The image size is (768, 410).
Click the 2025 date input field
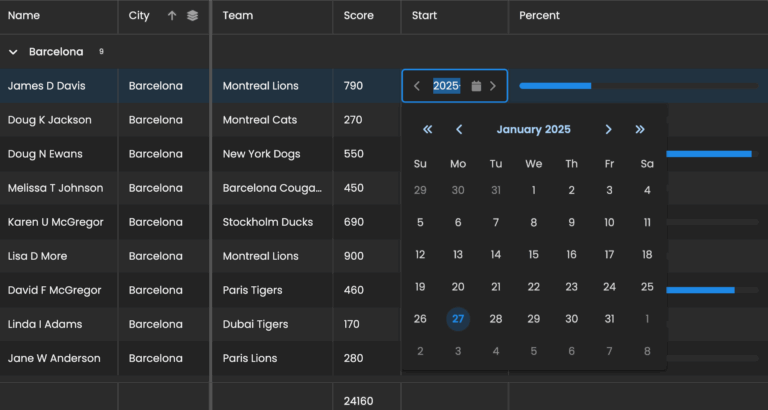coord(446,86)
